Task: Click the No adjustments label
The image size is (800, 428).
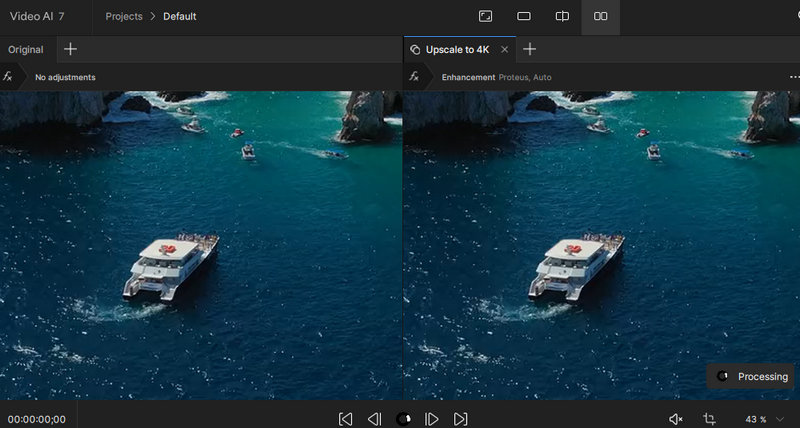Action: point(65,78)
